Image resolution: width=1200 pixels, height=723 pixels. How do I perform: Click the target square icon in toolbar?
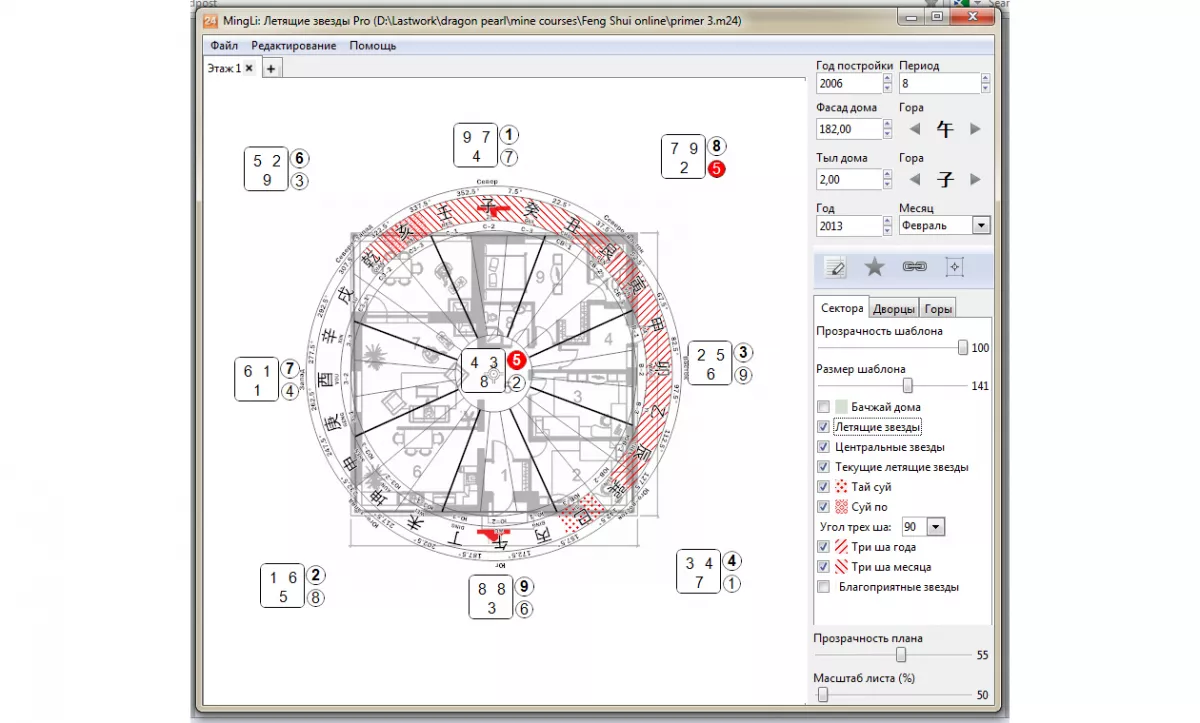954,267
